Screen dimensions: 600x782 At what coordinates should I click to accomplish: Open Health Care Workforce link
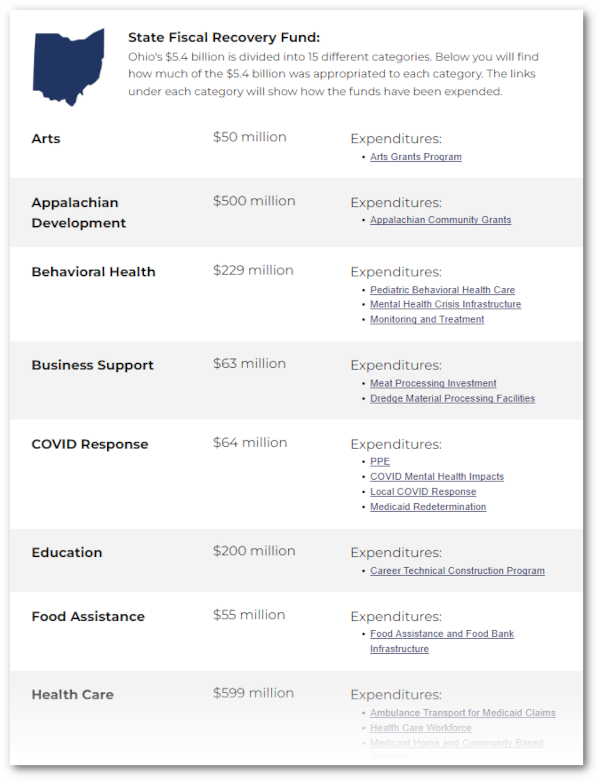420,728
